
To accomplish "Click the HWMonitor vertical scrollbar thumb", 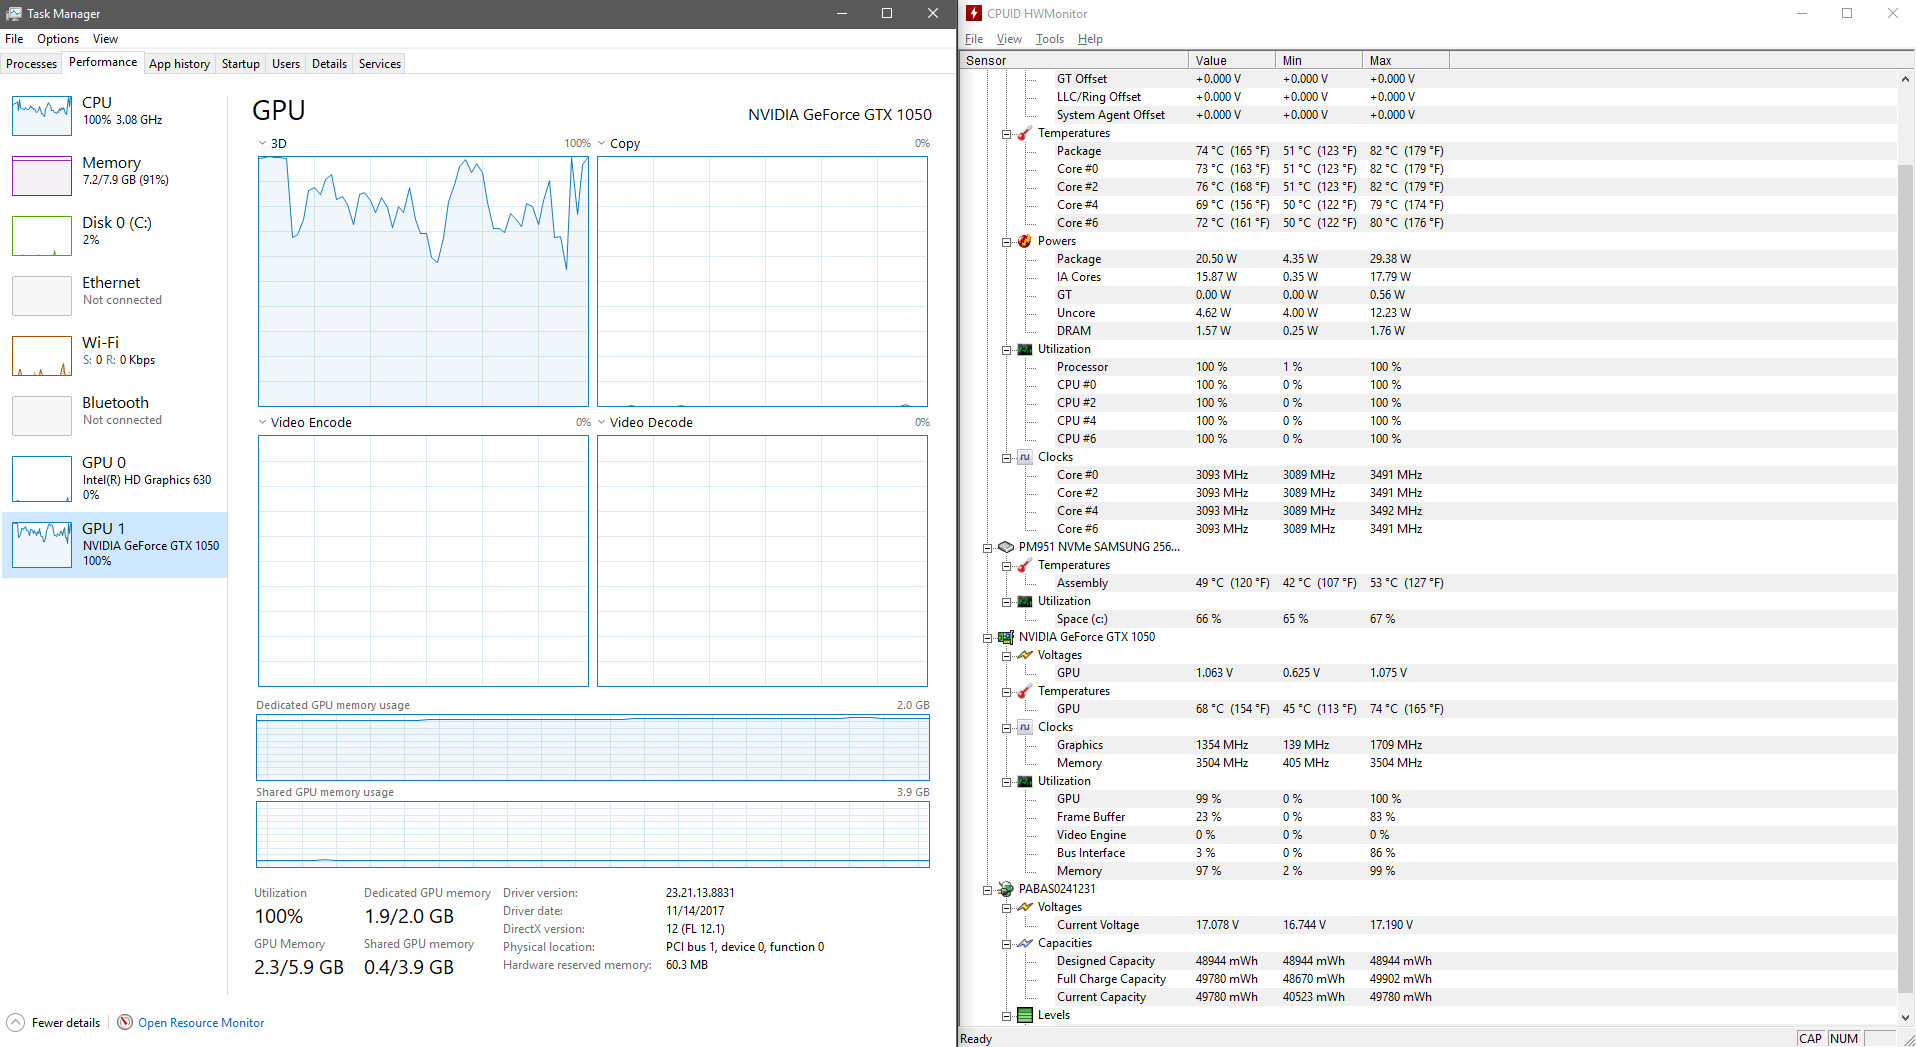I will click(1905, 580).
